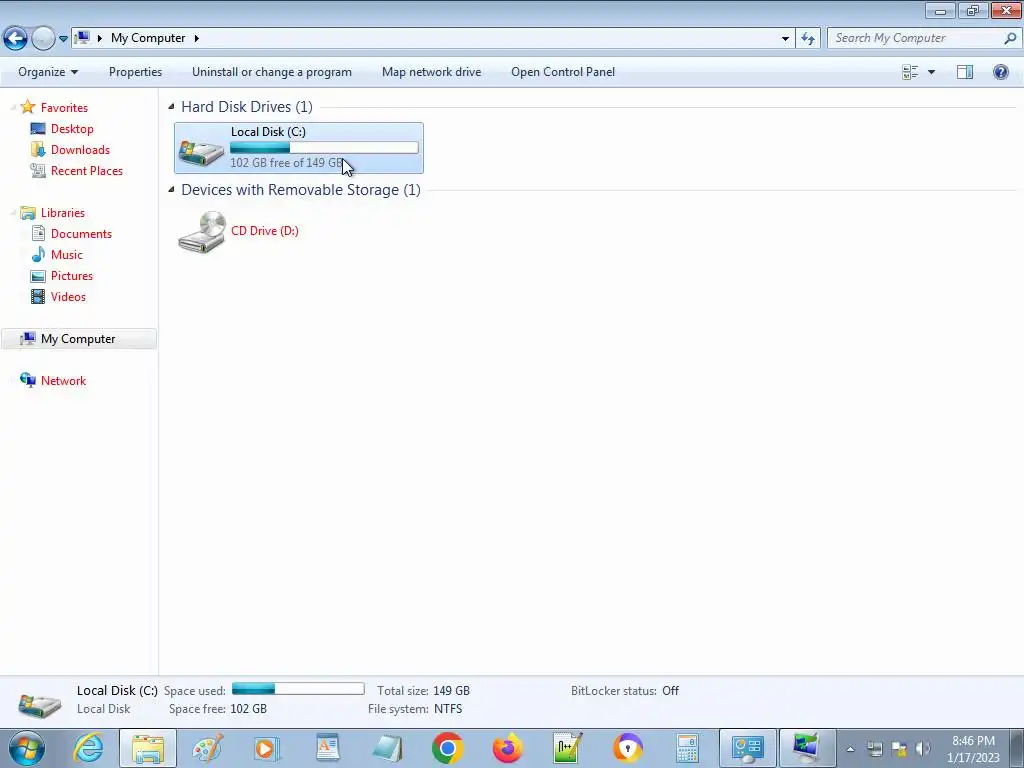Open Windows Media Player from the taskbar
The width and height of the screenshot is (1024, 768).
tap(266, 748)
